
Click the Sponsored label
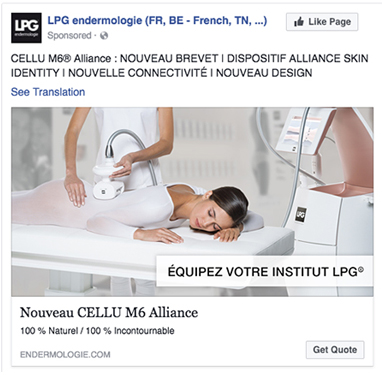69,35
